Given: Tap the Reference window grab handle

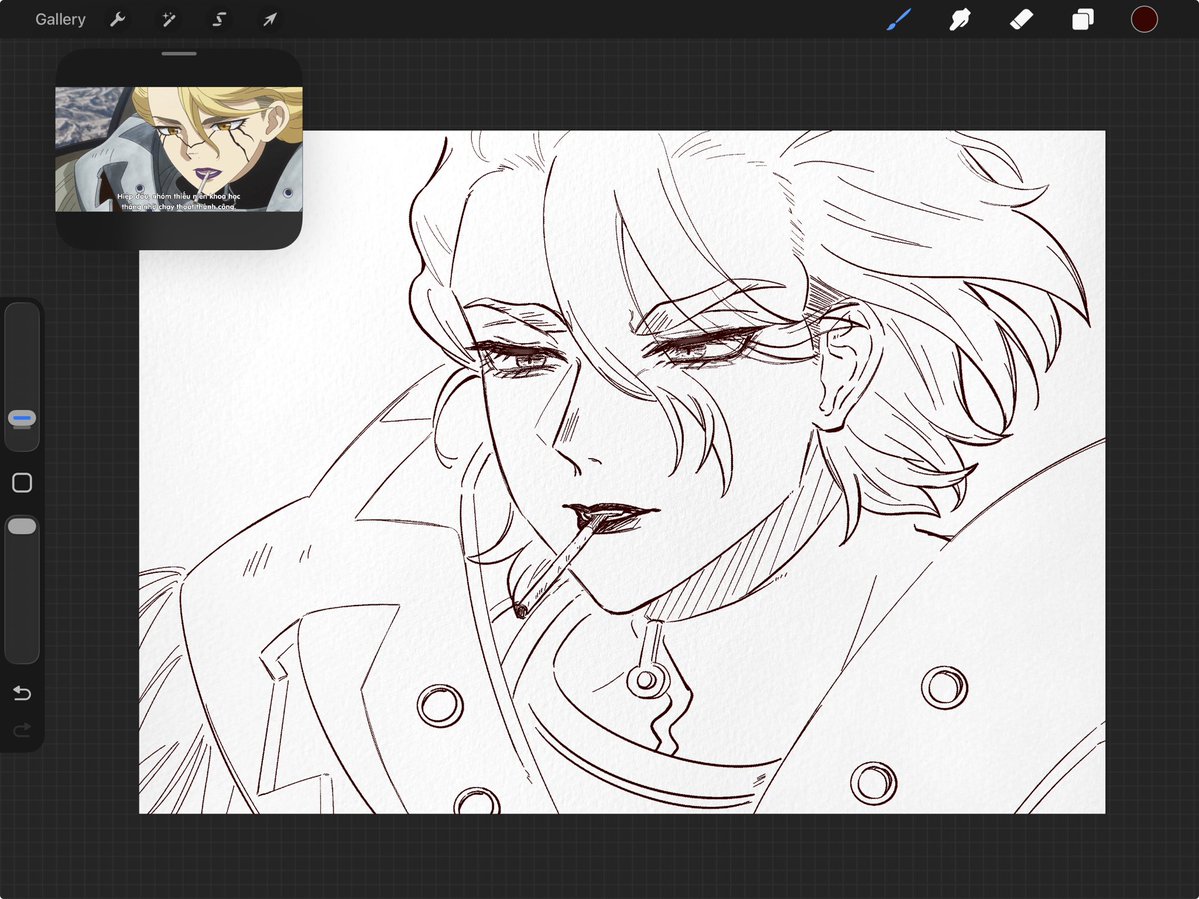Looking at the screenshot, I should (x=179, y=54).
